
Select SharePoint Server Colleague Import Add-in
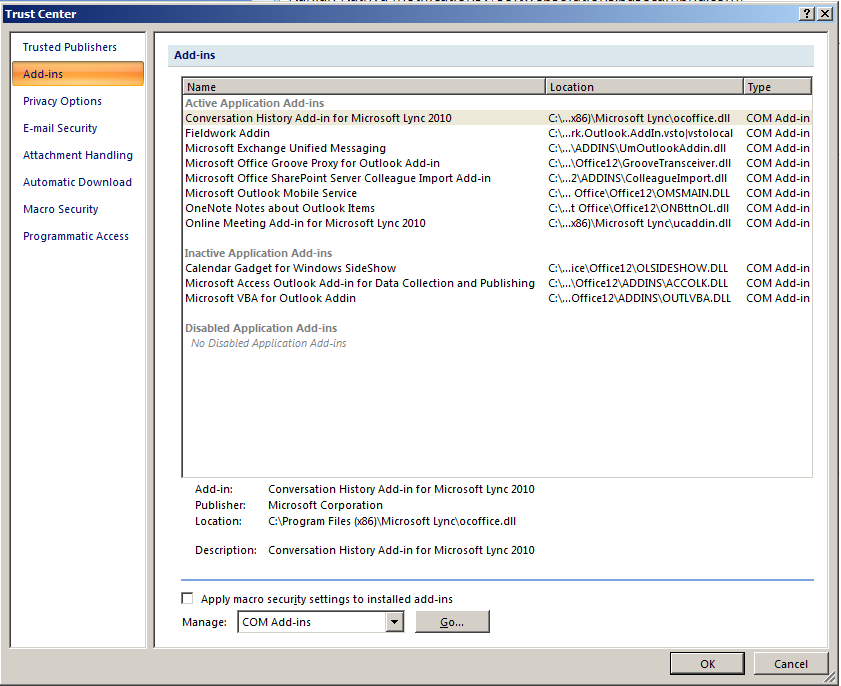(497, 178)
